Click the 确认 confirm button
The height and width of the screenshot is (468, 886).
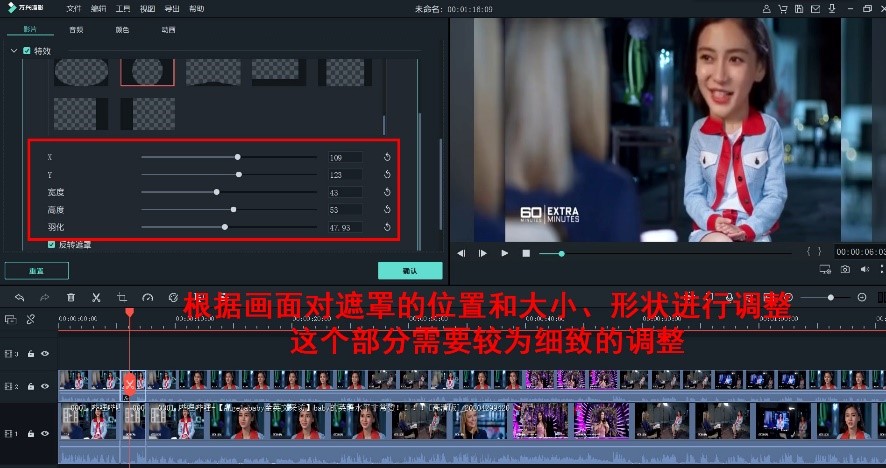[410, 271]
